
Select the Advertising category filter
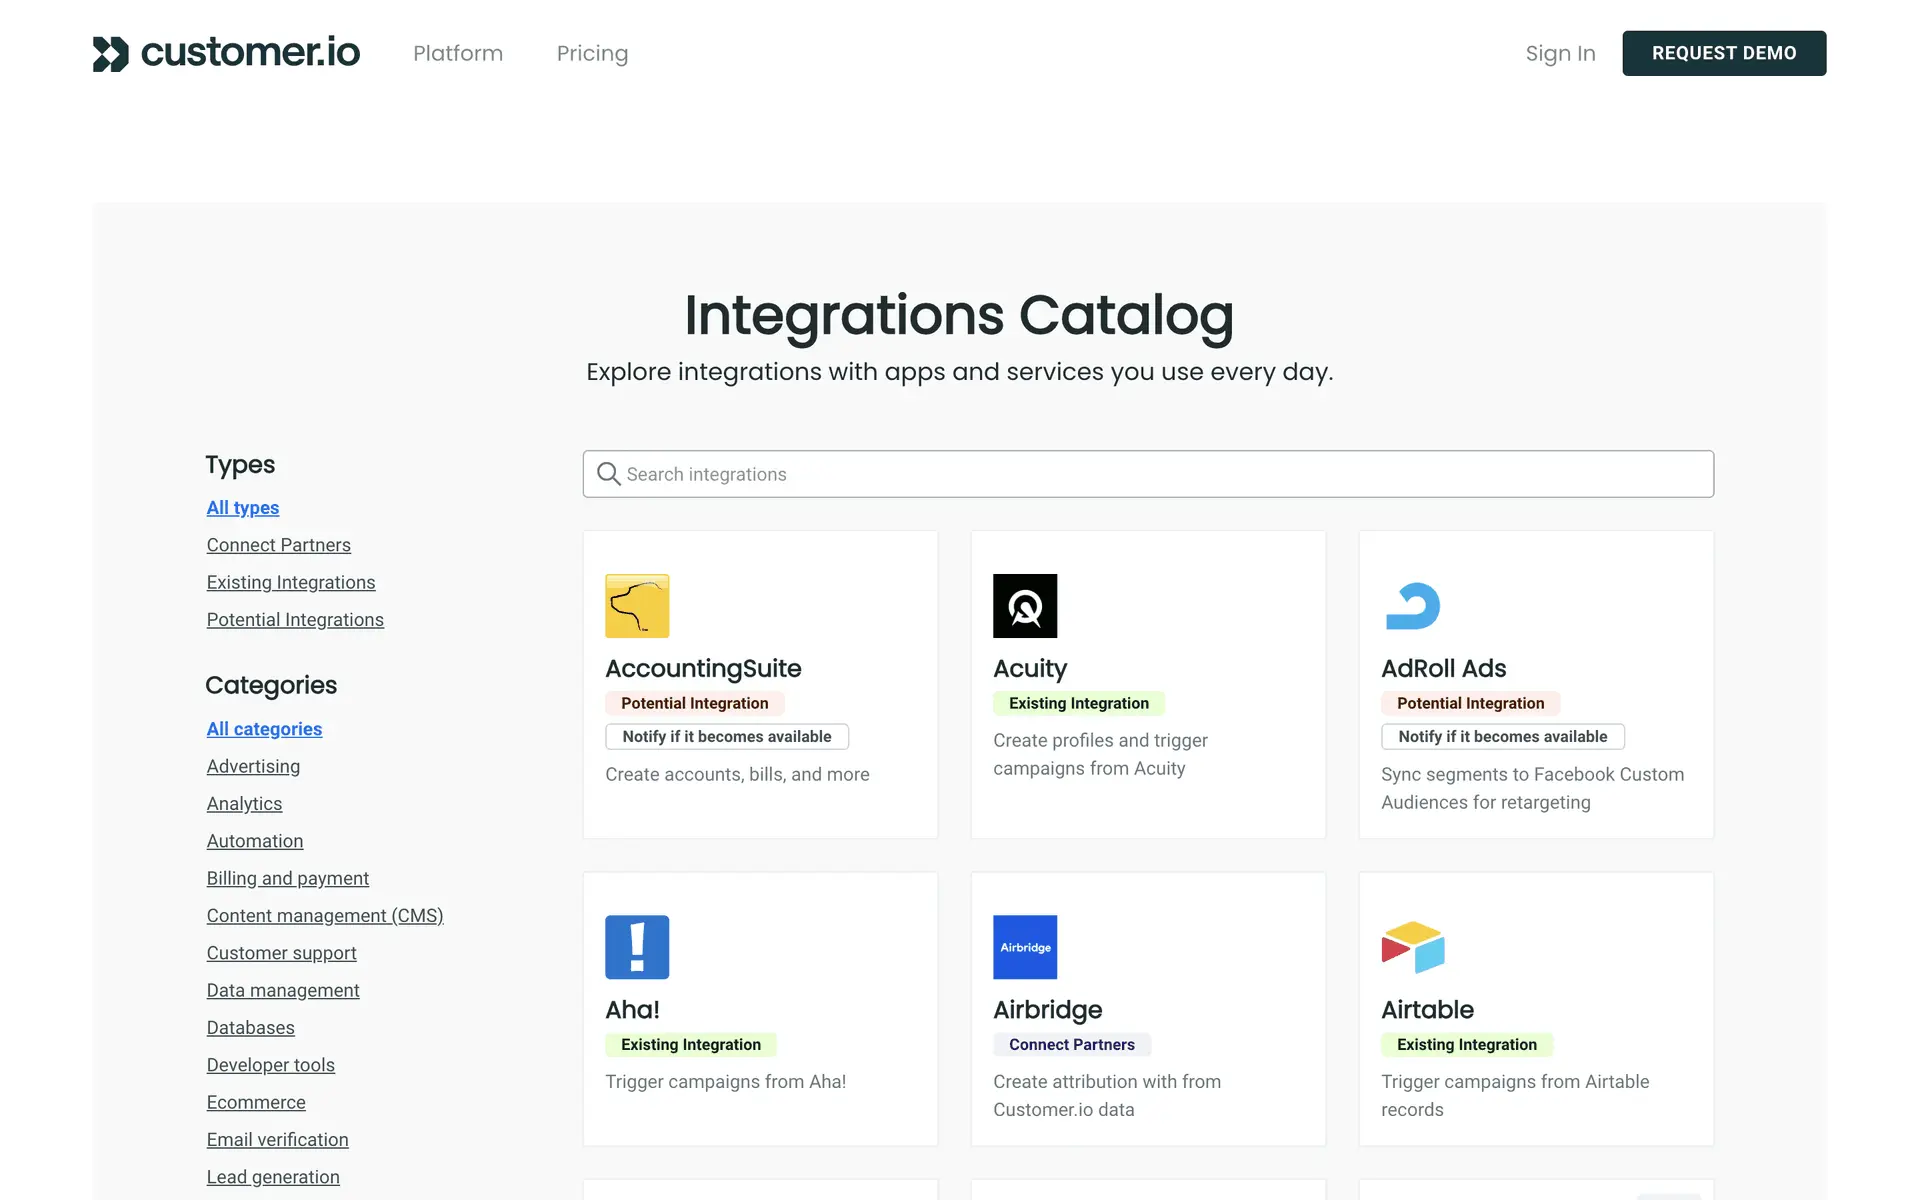(x=253, y=766)
